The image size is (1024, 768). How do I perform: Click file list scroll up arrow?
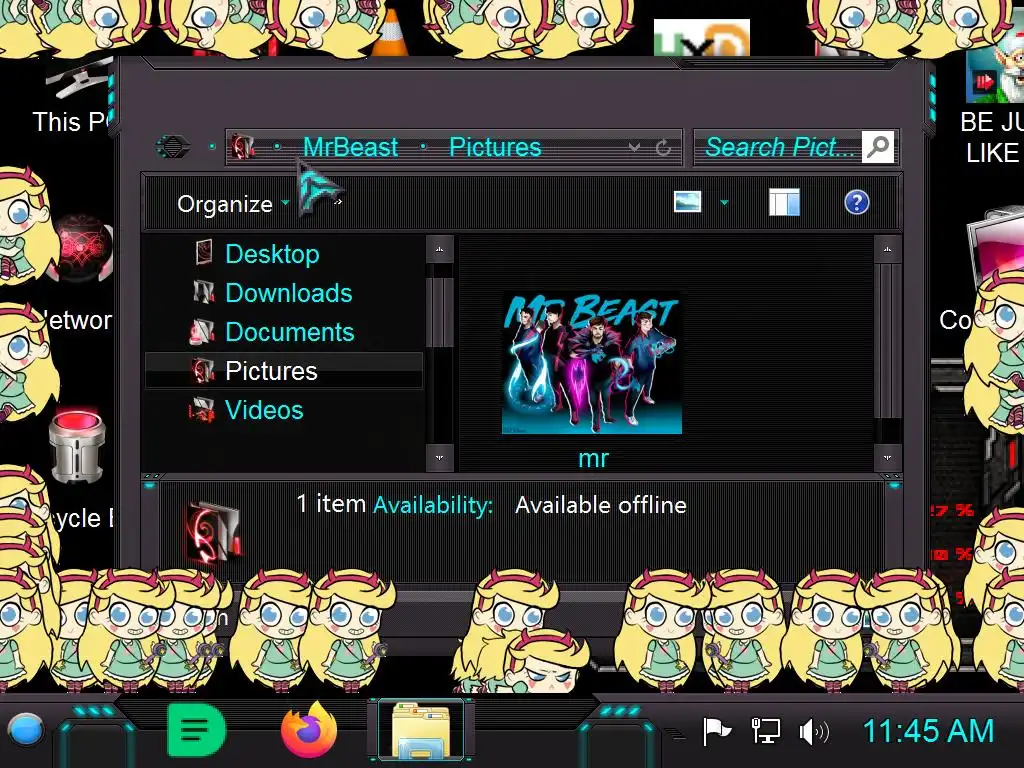pyautogui.click(x=887, y=249)
